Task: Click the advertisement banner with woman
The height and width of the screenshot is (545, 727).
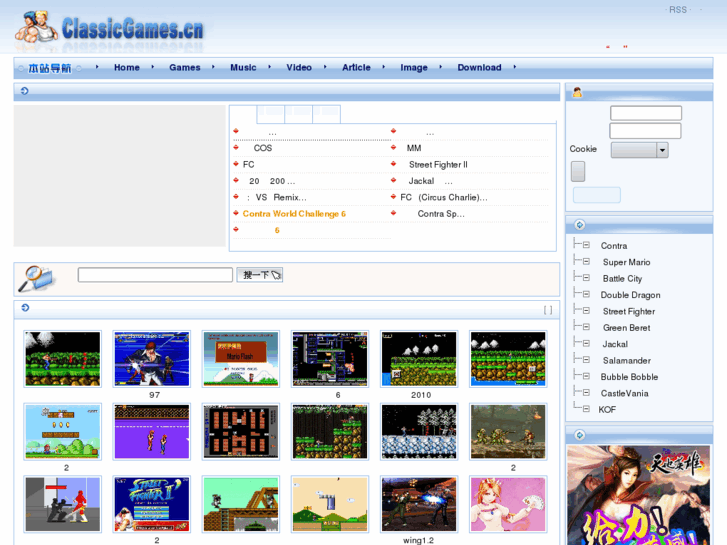Action: click(x=638, y=495)
